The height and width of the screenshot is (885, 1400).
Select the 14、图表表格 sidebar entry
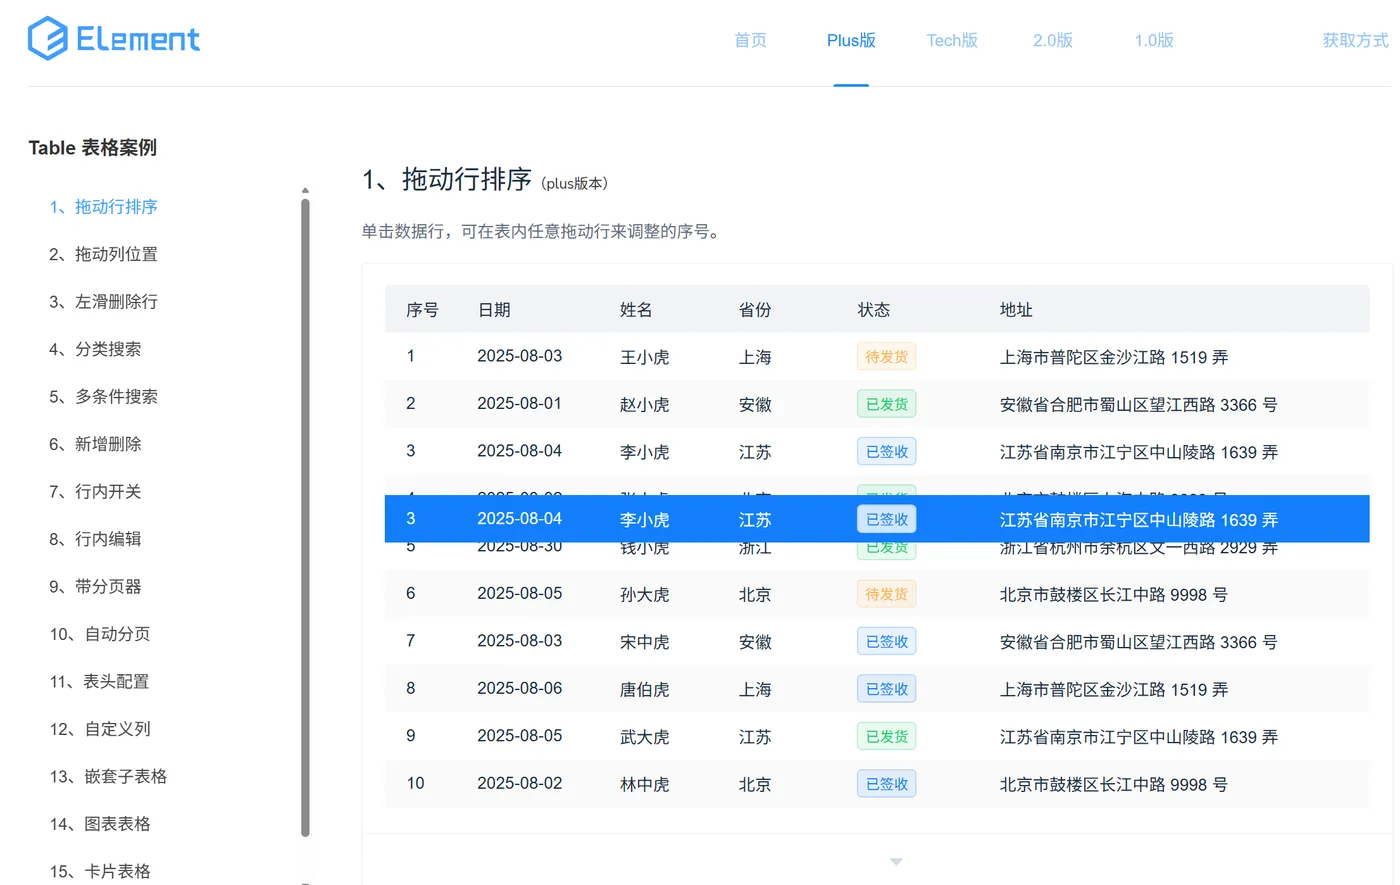pyautogui.click(x=102, y=823)
